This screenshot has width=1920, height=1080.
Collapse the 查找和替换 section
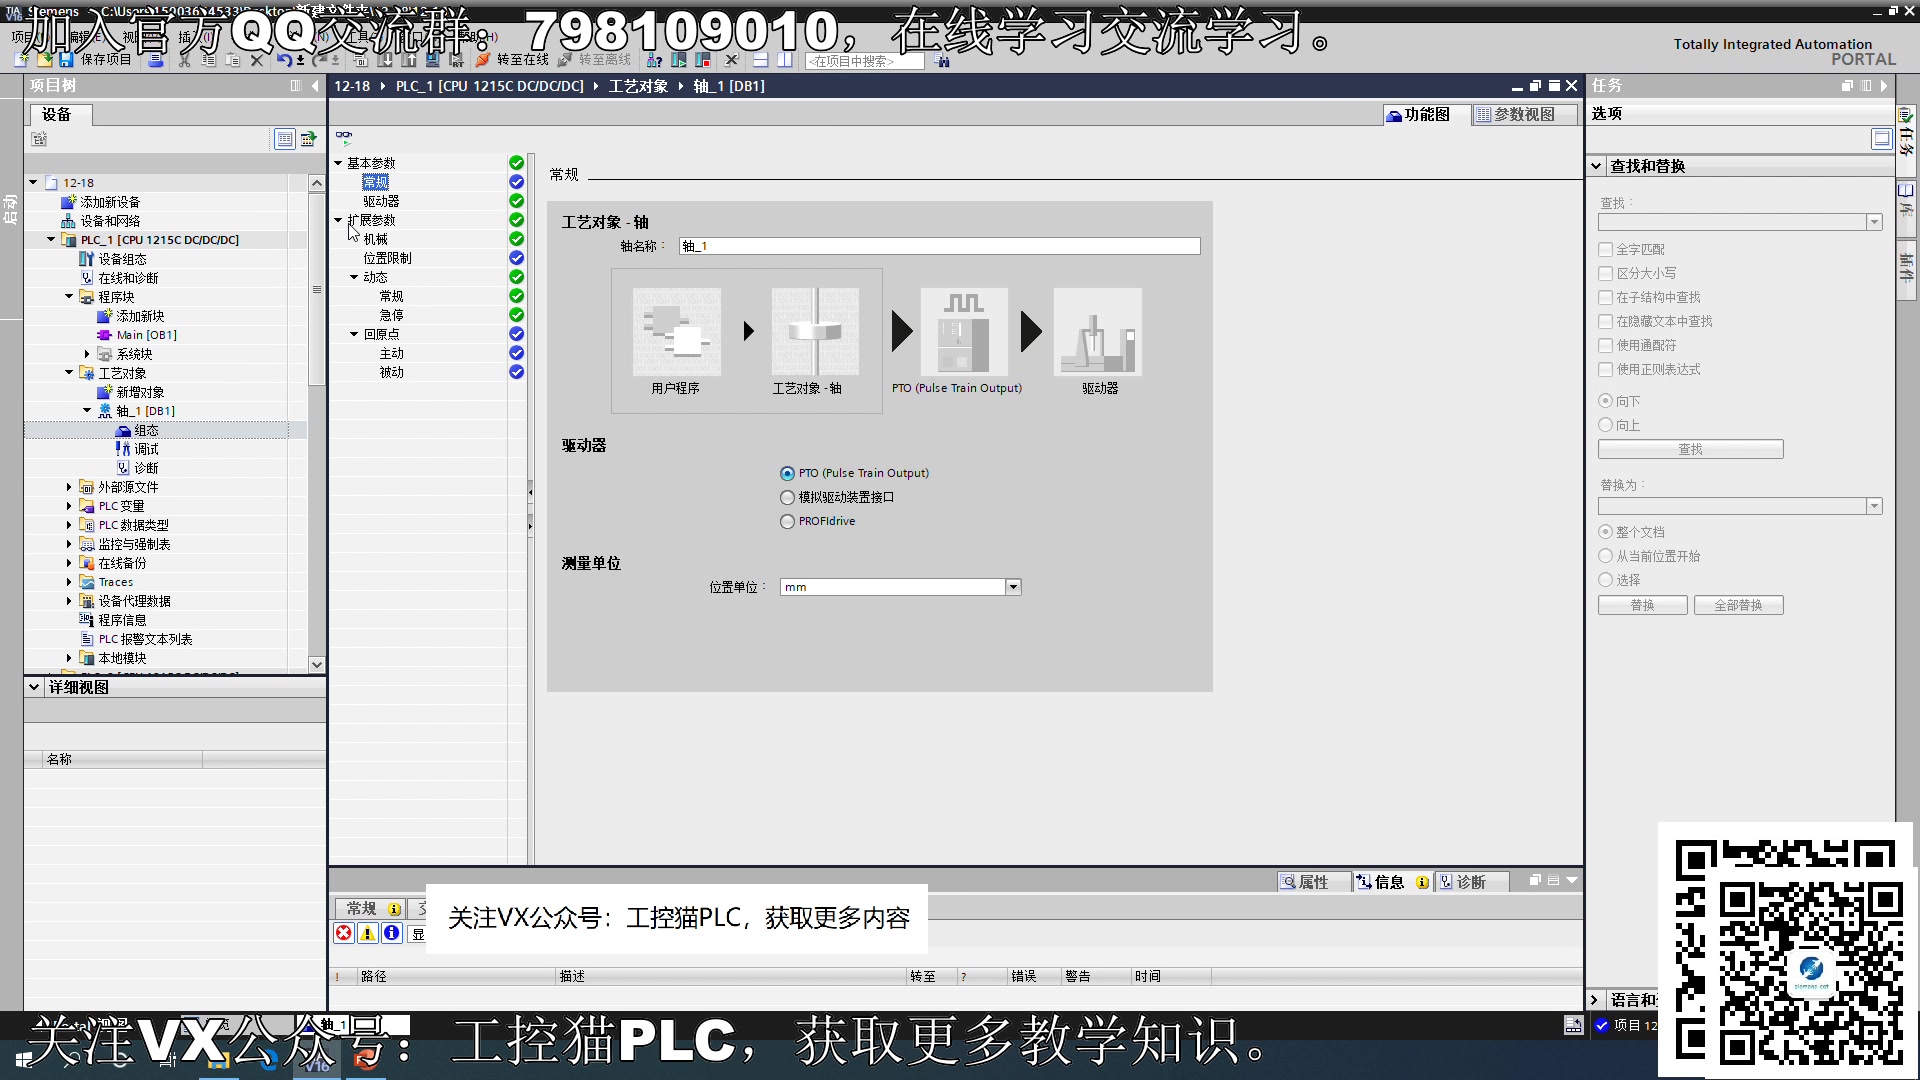tap(1597, 166)
